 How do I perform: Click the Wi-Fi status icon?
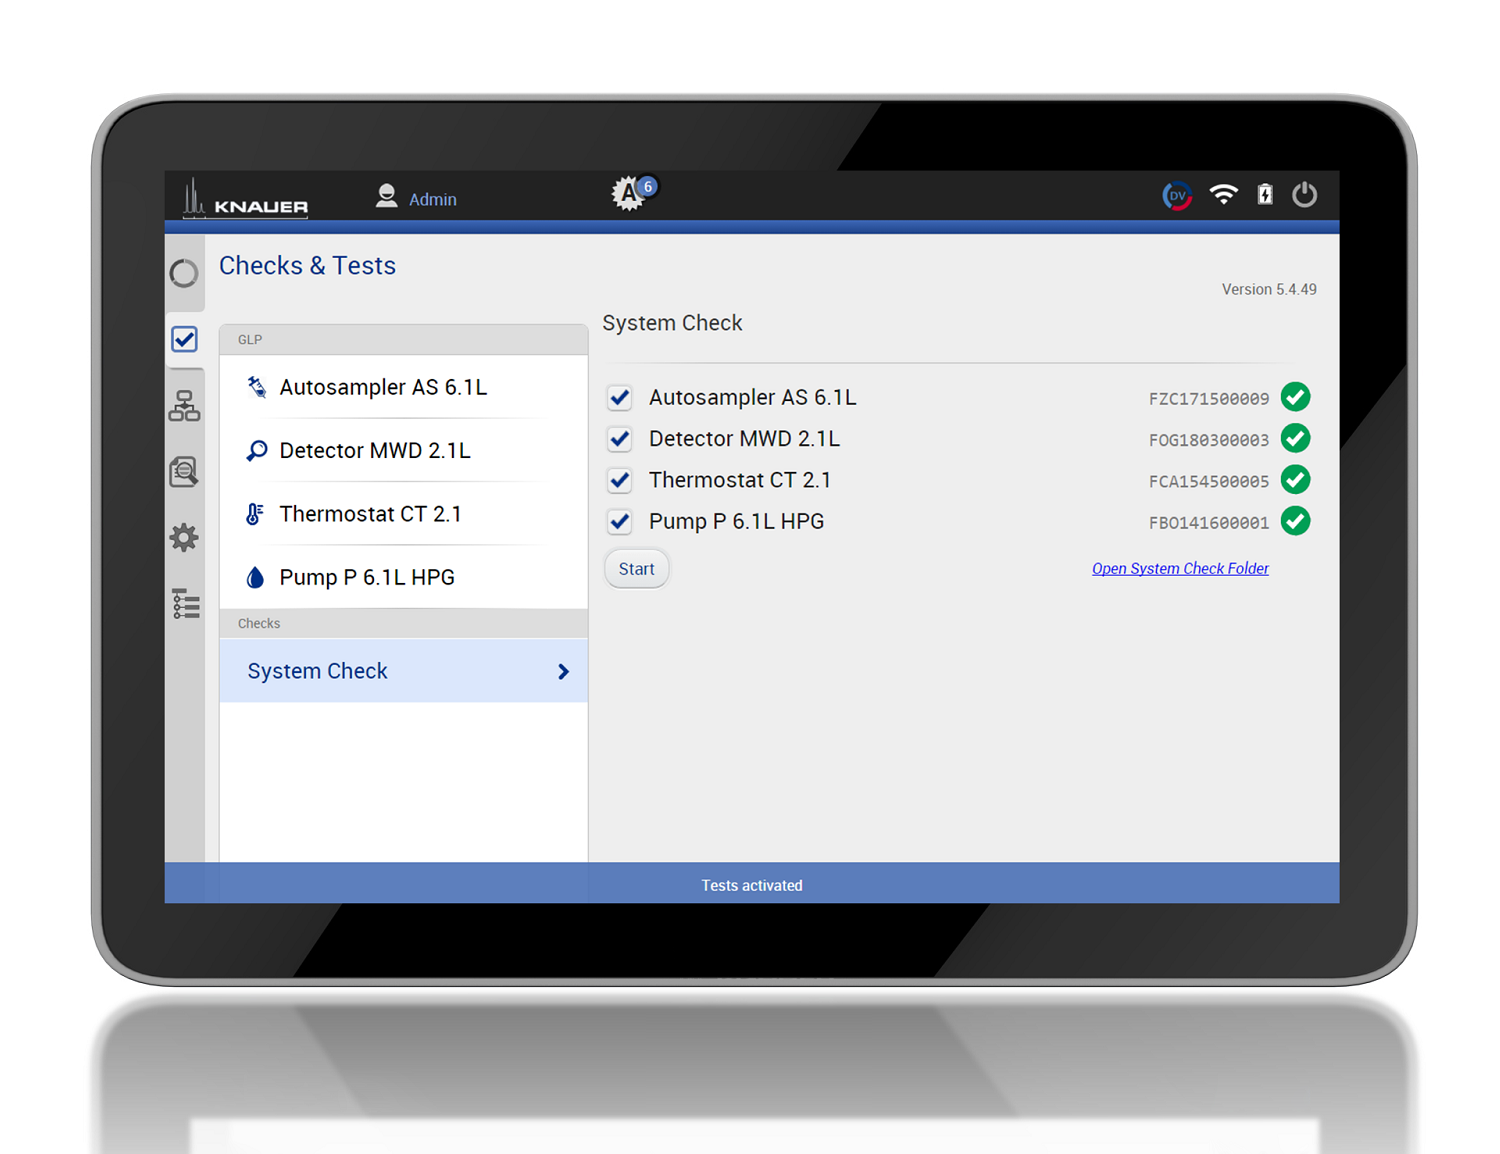click(1223, 195)
